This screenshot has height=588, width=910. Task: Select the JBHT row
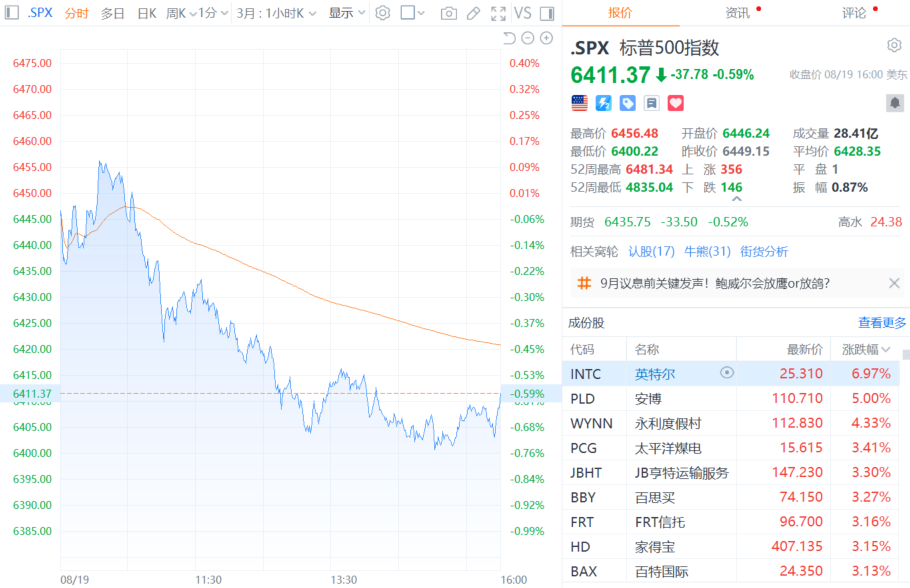point(731,472)
